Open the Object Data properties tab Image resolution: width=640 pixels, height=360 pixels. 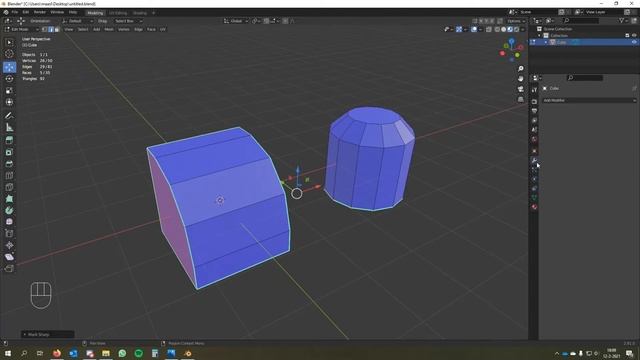pos(534,198)
